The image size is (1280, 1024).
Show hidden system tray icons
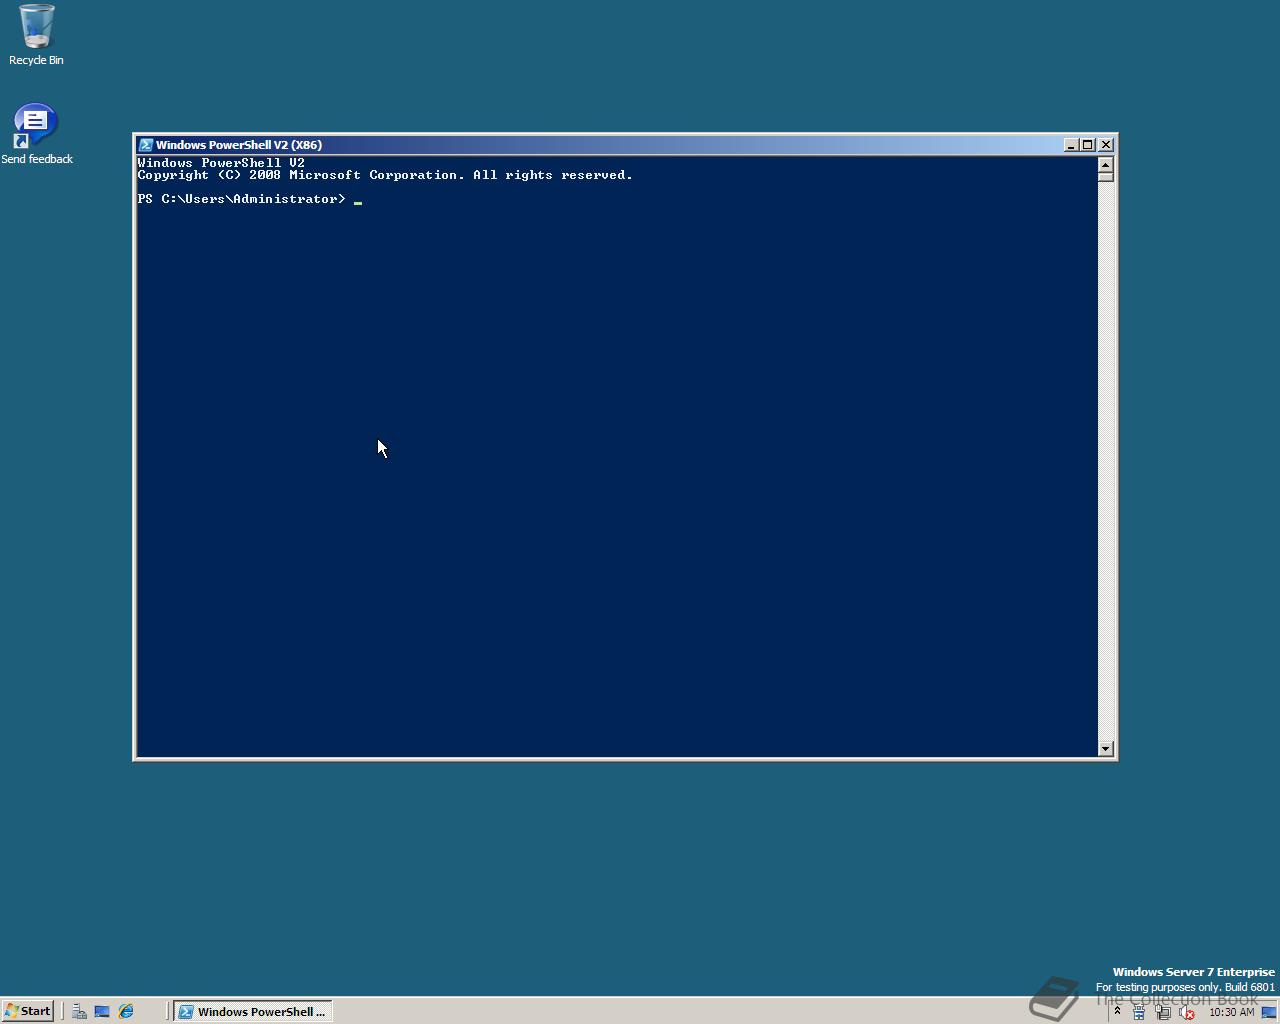(x=1117, y=1011)
